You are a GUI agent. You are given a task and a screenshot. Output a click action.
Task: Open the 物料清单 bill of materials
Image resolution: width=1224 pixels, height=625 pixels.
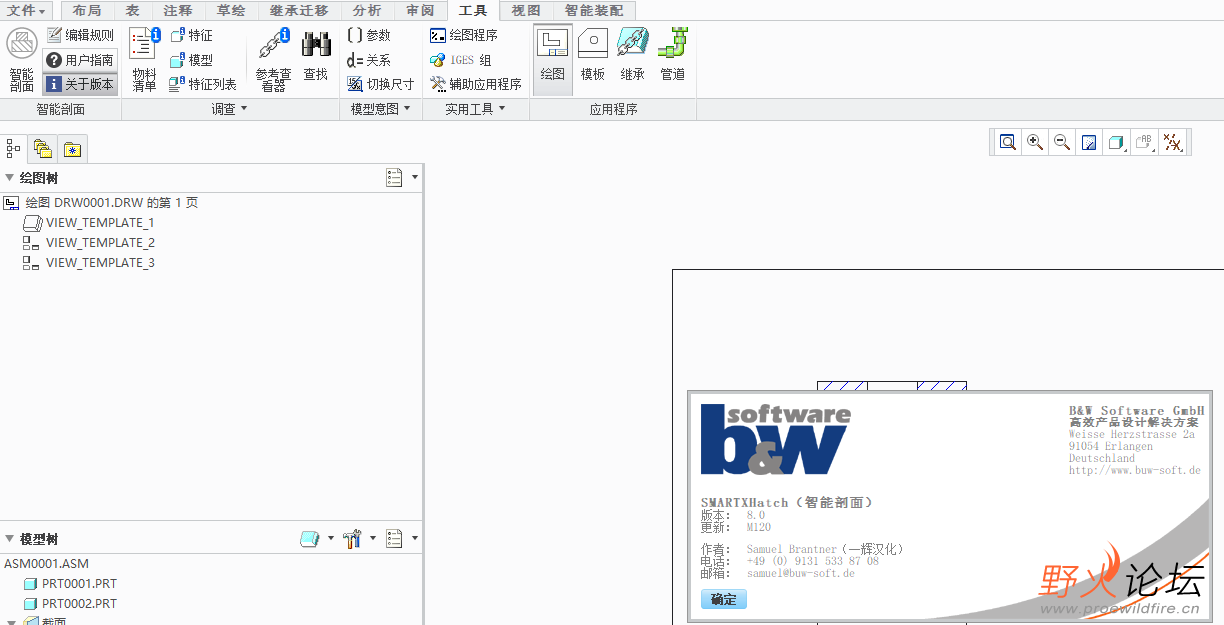145,60
